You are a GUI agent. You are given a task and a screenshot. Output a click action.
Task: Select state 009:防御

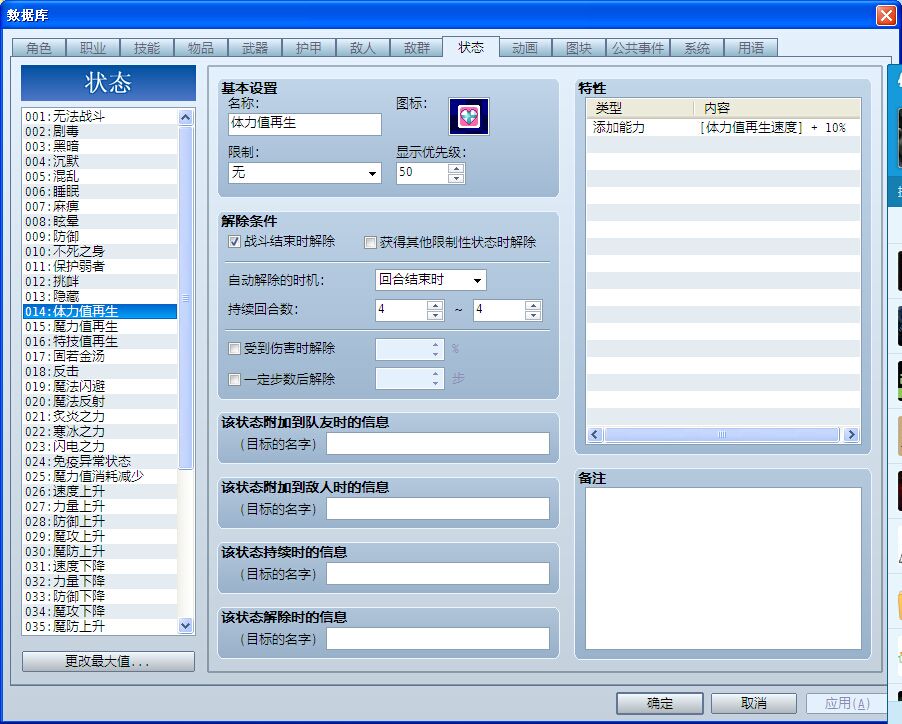[x=100, y=236]
